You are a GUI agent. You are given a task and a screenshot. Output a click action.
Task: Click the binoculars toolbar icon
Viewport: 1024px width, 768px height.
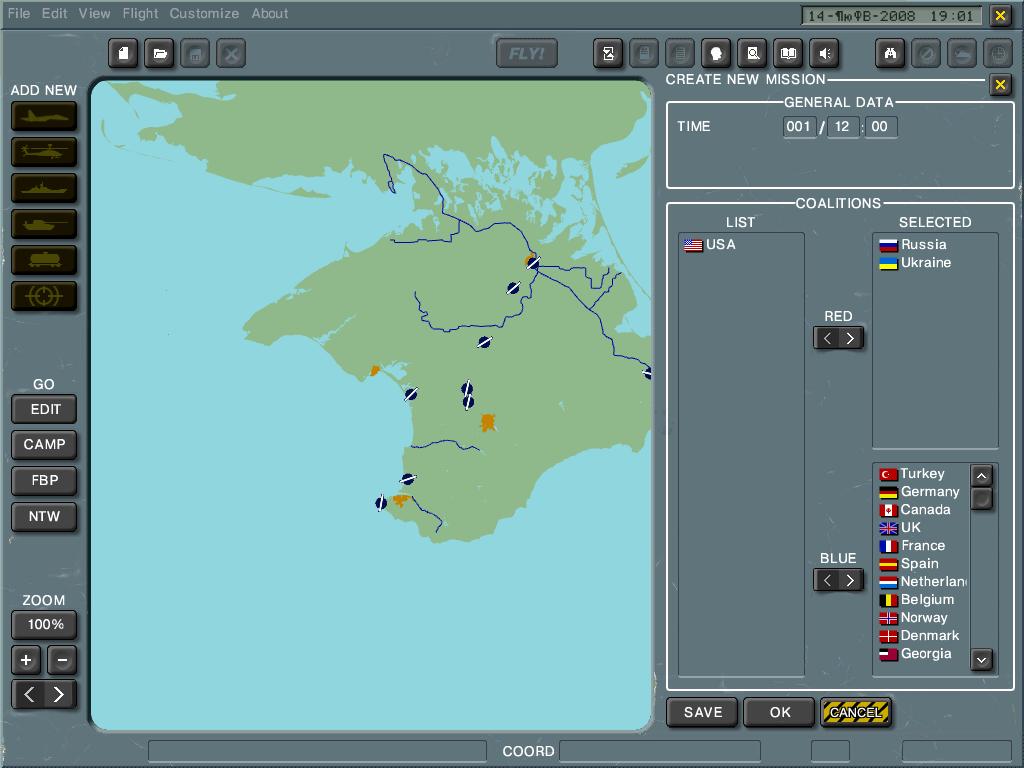[x=890, y=54]
